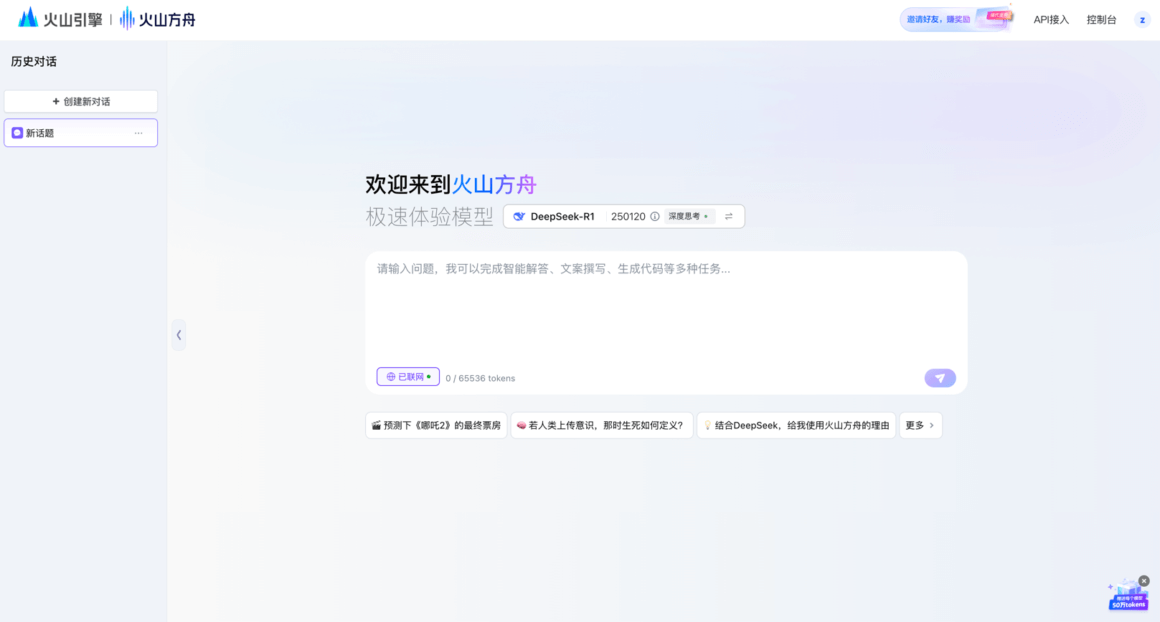Go to 控制台 in the top navigation

(x=1101, y=19)
